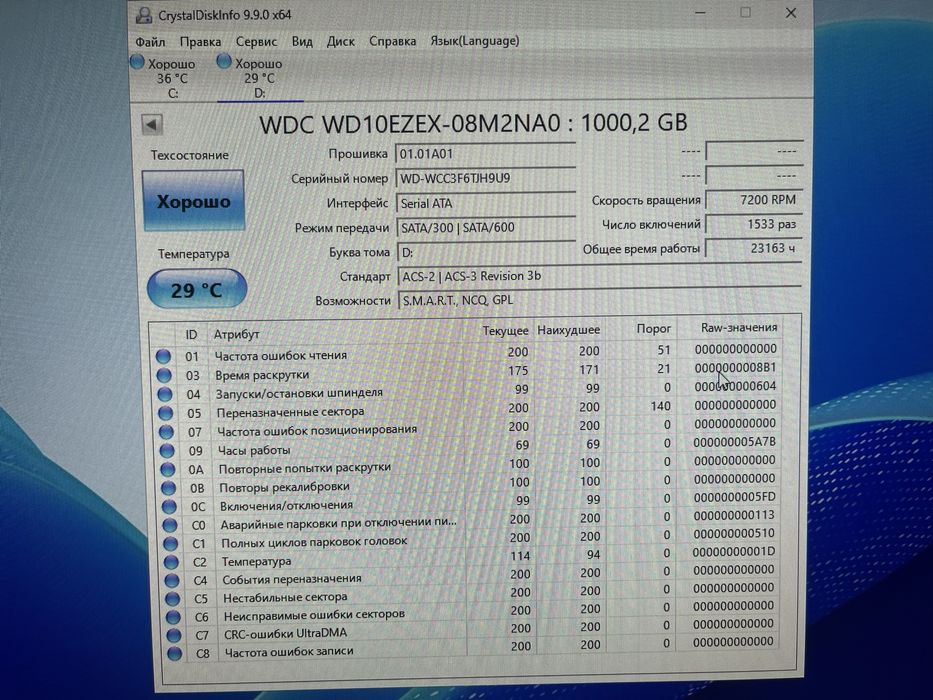The image size is (933, 700).
Task: Select raw value 0000000005FD
Action: click(734, 497)
